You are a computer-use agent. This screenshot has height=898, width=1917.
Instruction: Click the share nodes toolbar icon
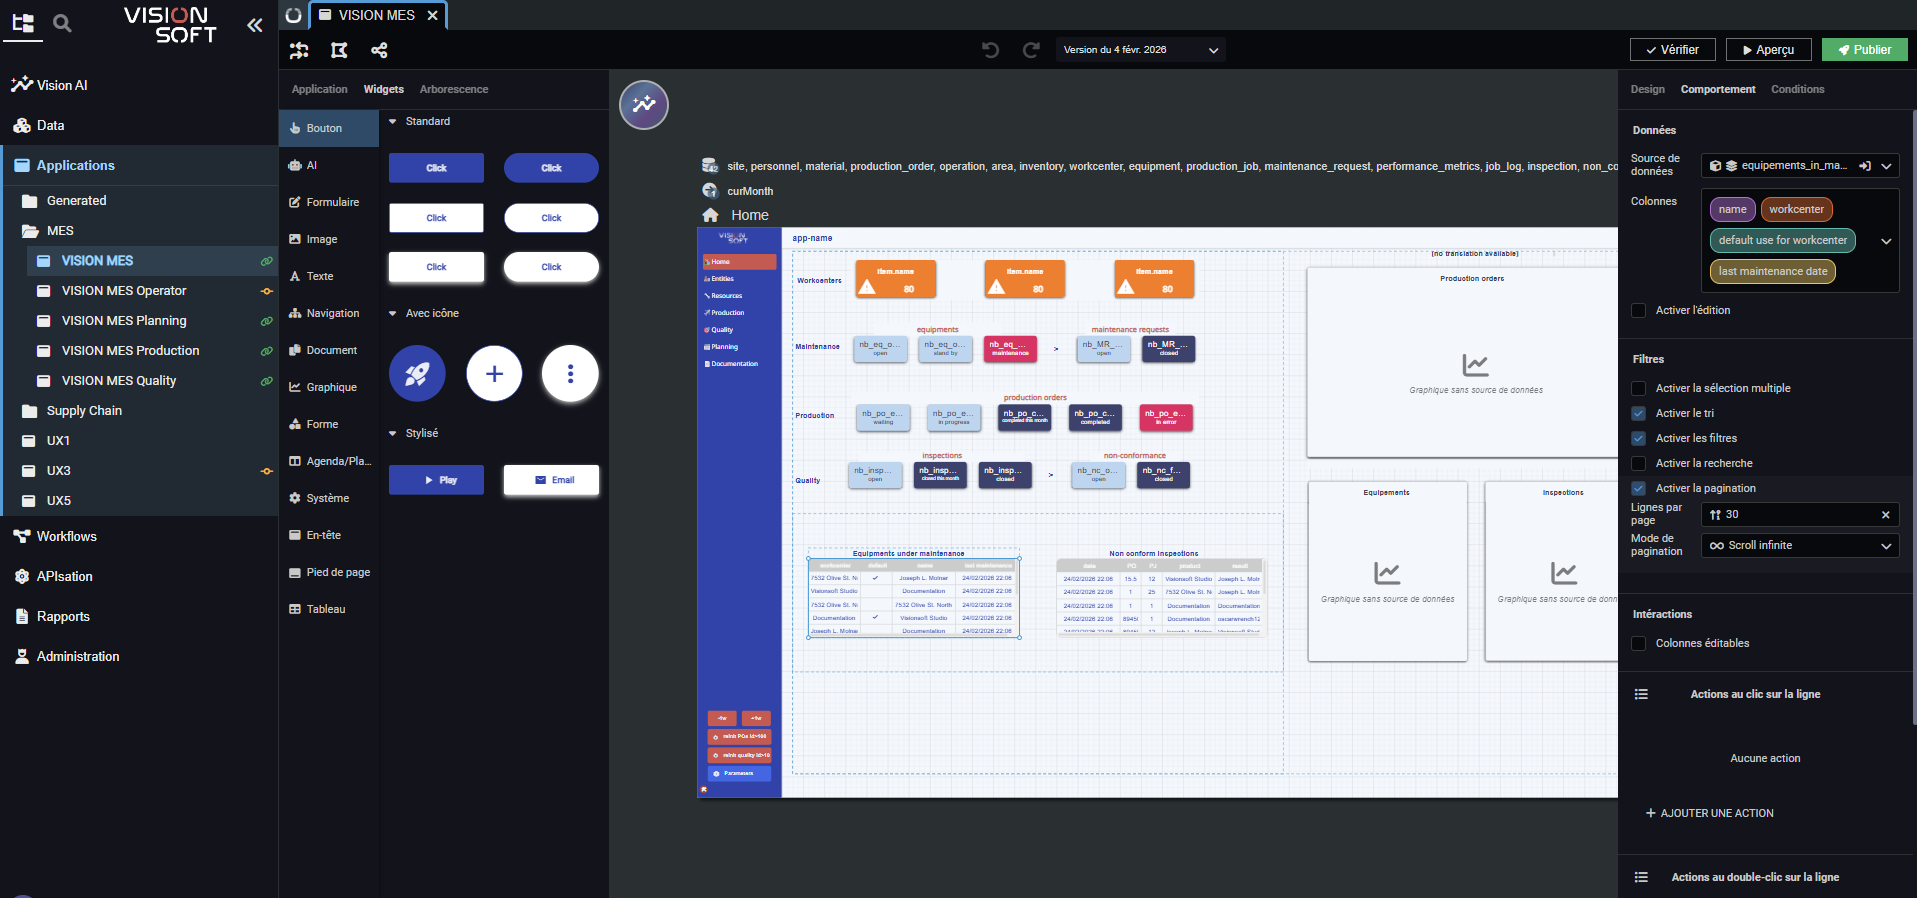pyautogui.click(x=379, y=50)
